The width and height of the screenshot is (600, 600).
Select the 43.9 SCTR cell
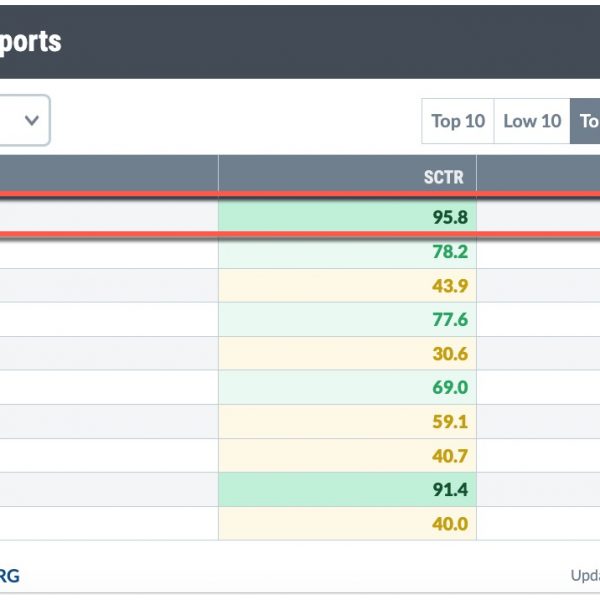347,285
